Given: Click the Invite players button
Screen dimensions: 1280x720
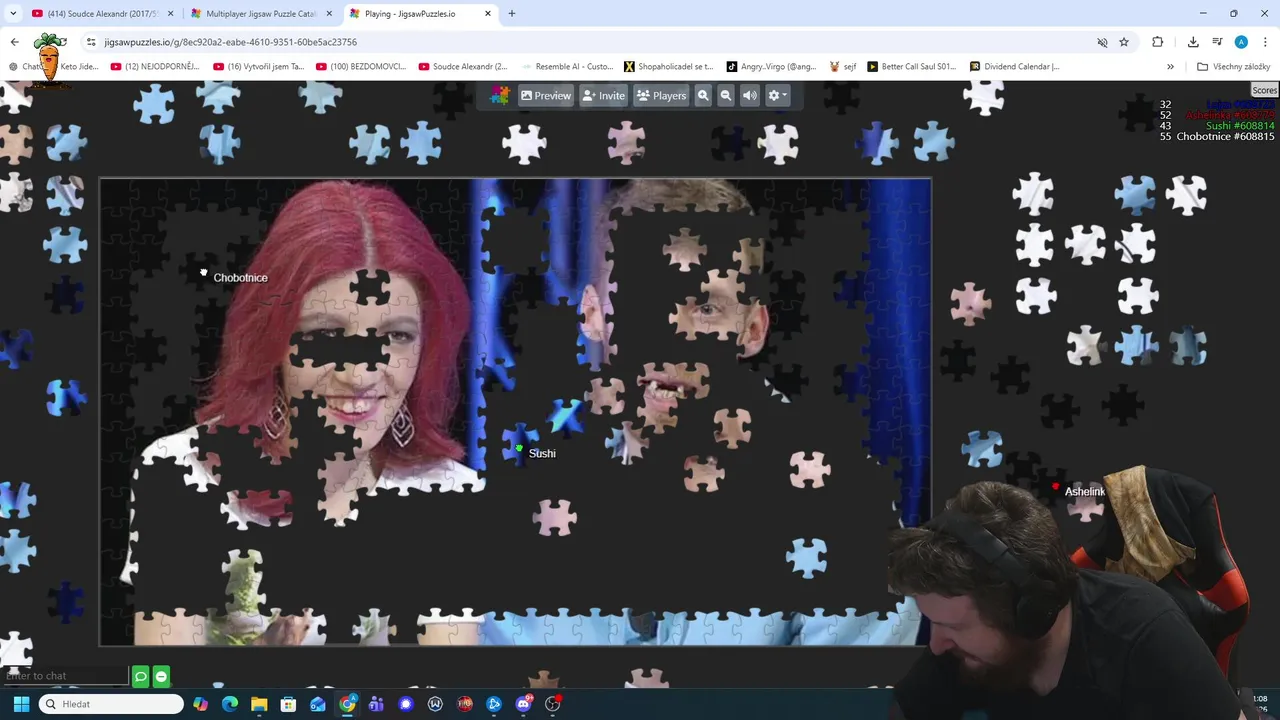Looking at the screenshot, I should pos(604,96).
